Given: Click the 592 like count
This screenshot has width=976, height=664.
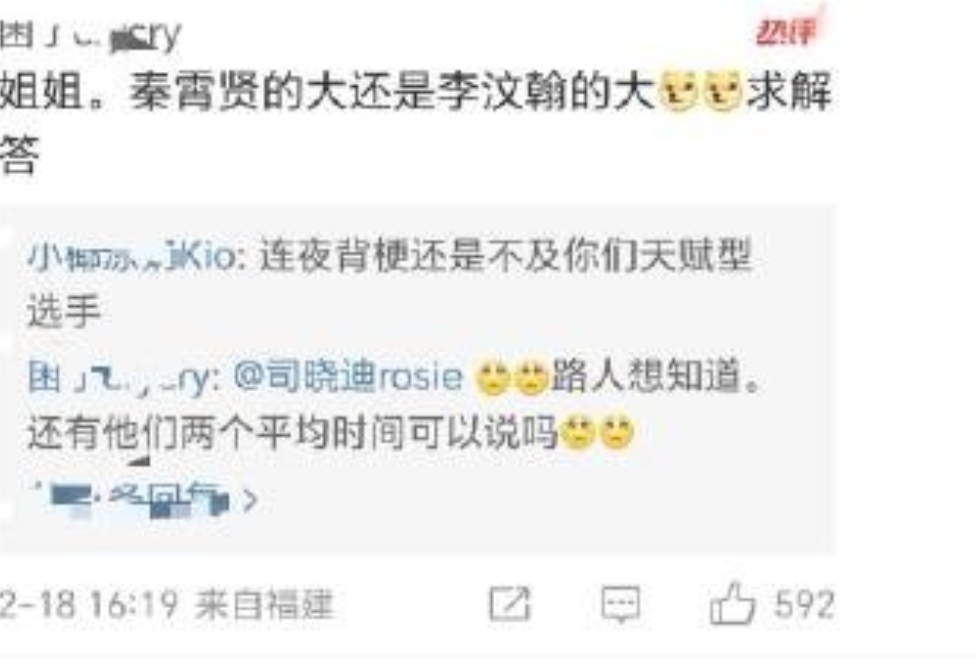Looking at the screenshot, I should [x=804, y=604].
